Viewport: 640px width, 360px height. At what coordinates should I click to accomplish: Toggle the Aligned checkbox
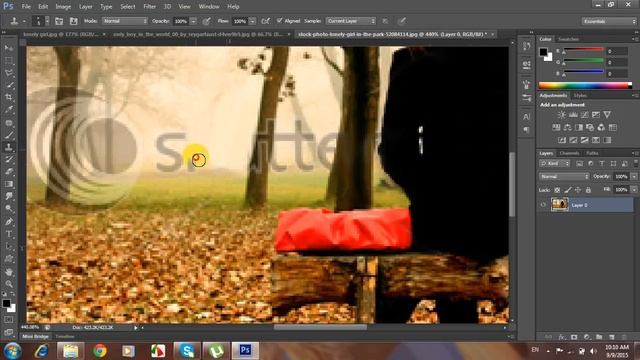coord(280,20)
